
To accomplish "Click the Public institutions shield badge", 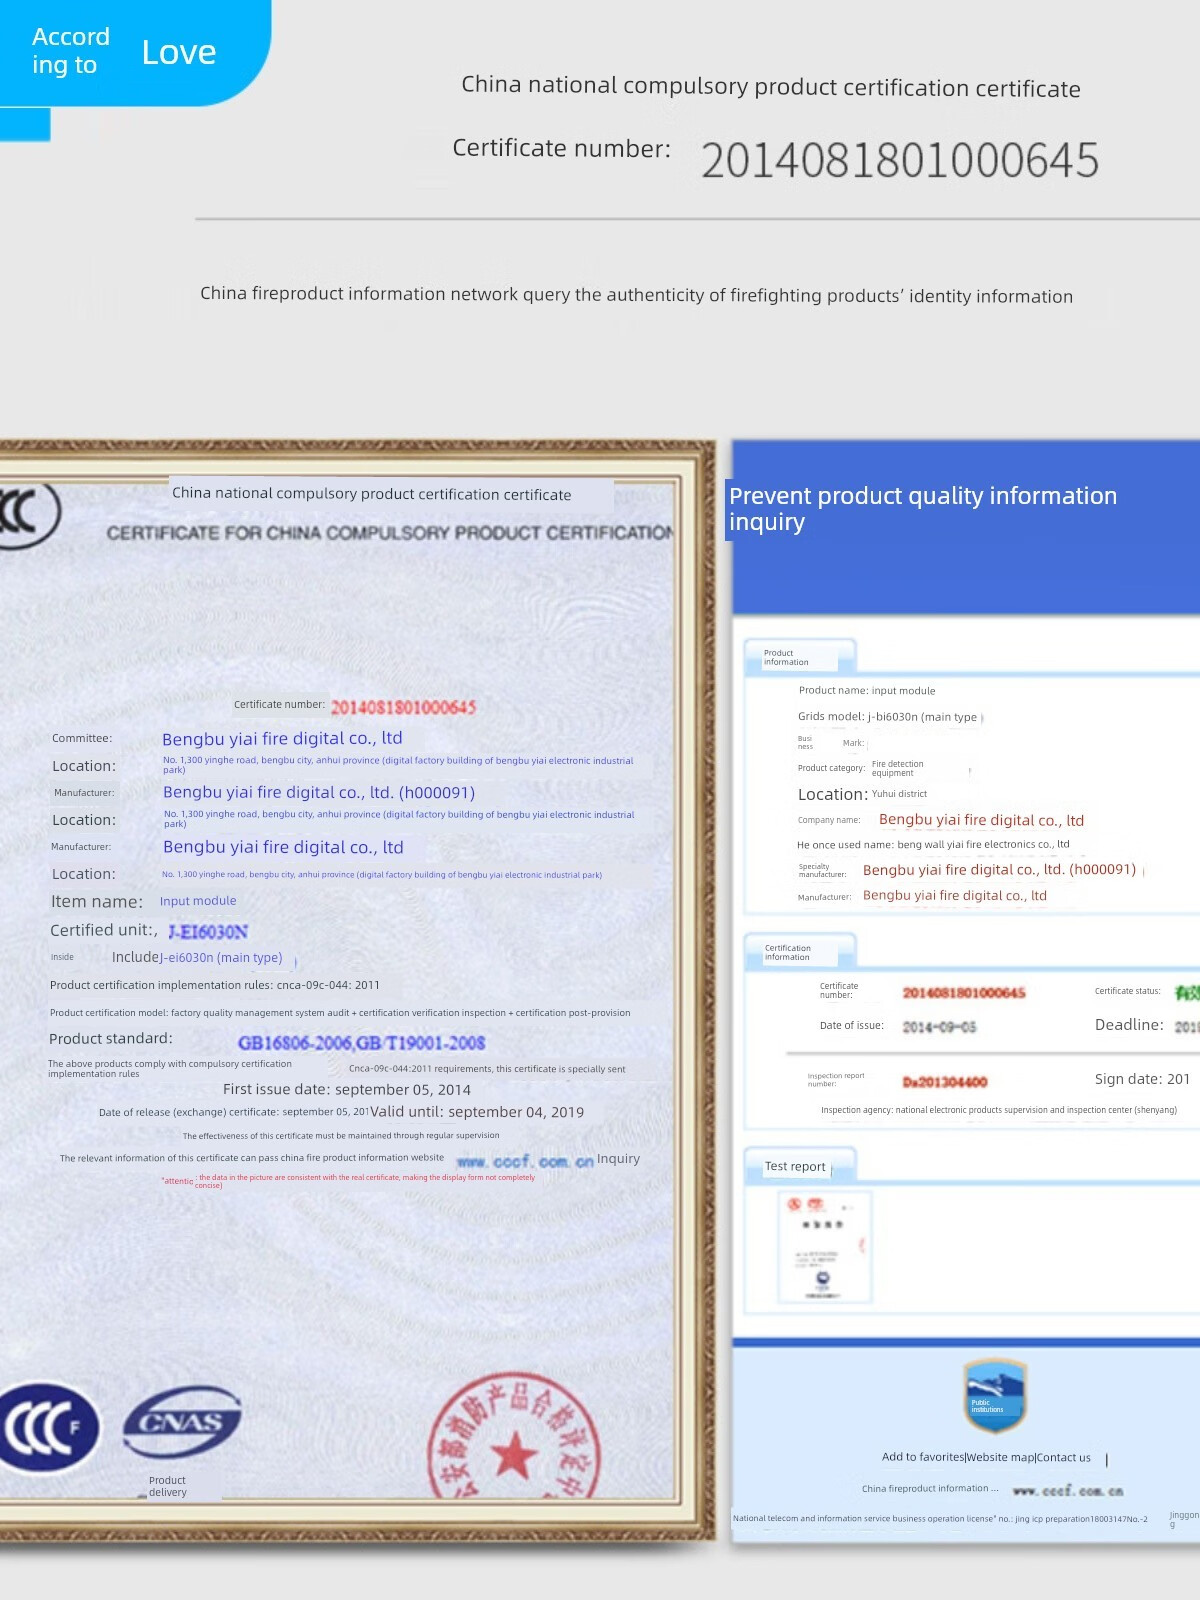I will pos(994,1395).
